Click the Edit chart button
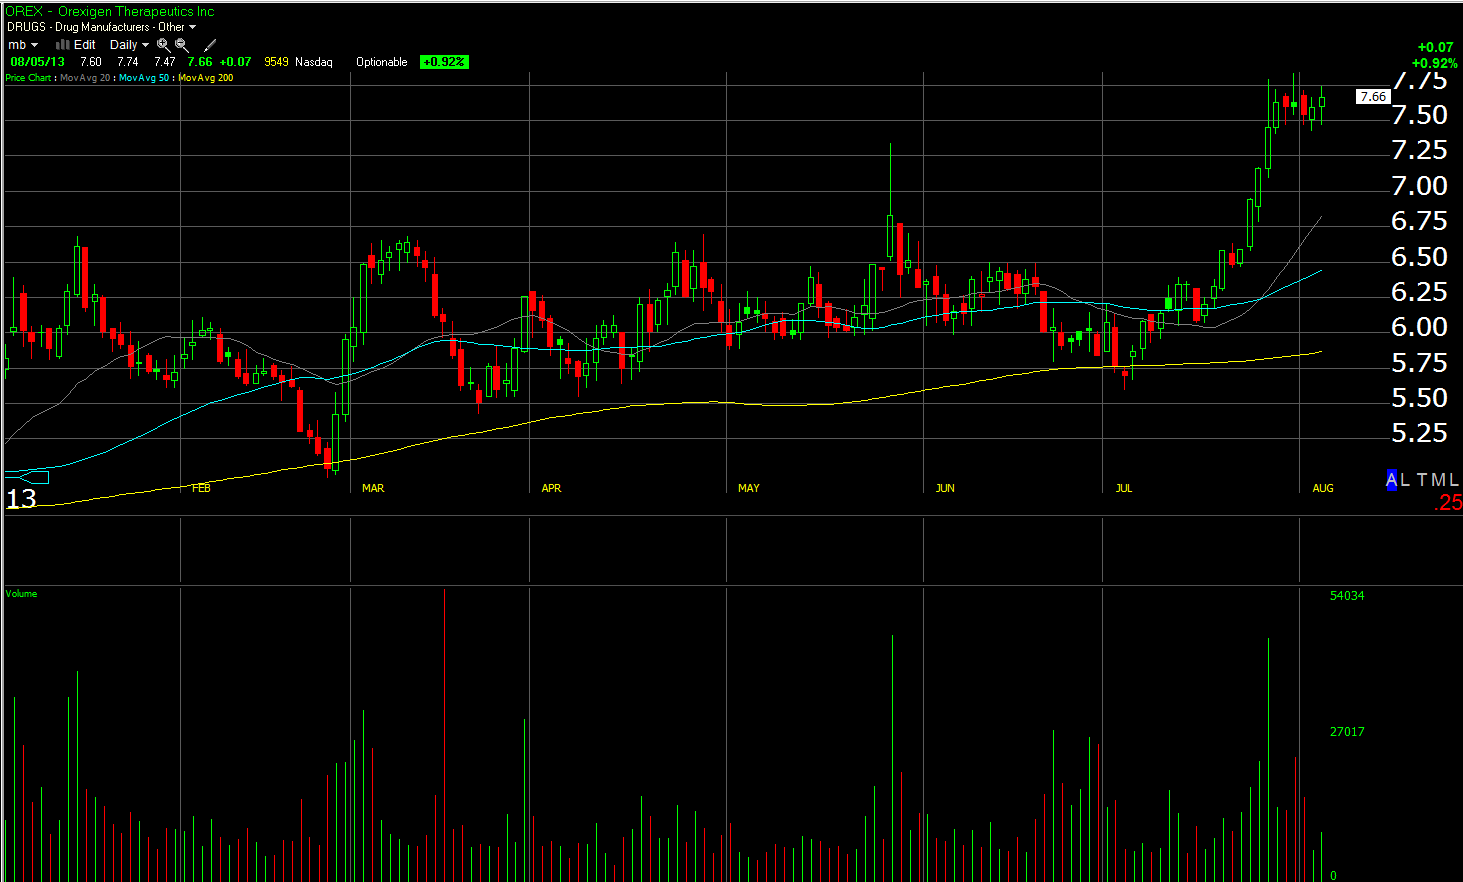The height and width of the screenshot is (882, 1463). pos(85,45)
